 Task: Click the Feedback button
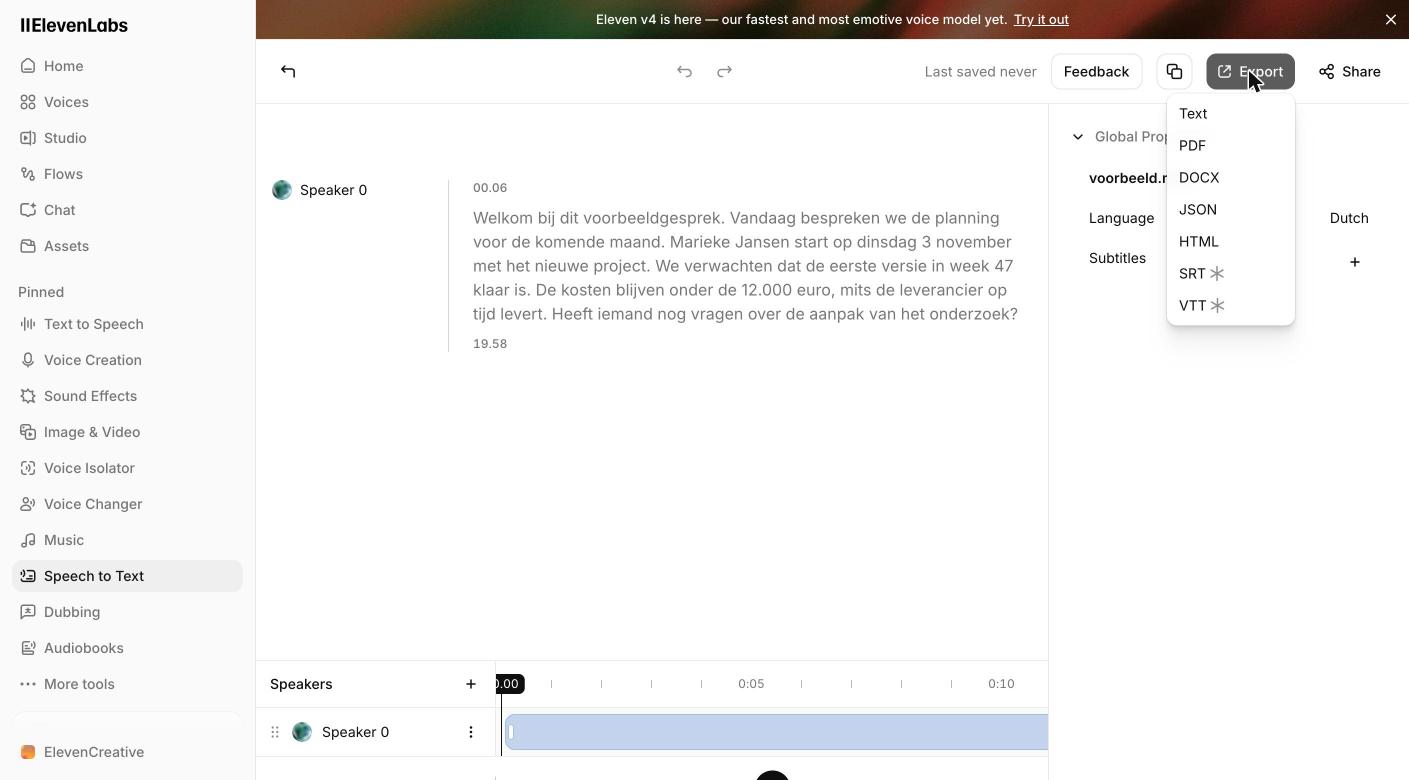[x=1096, y=71]
